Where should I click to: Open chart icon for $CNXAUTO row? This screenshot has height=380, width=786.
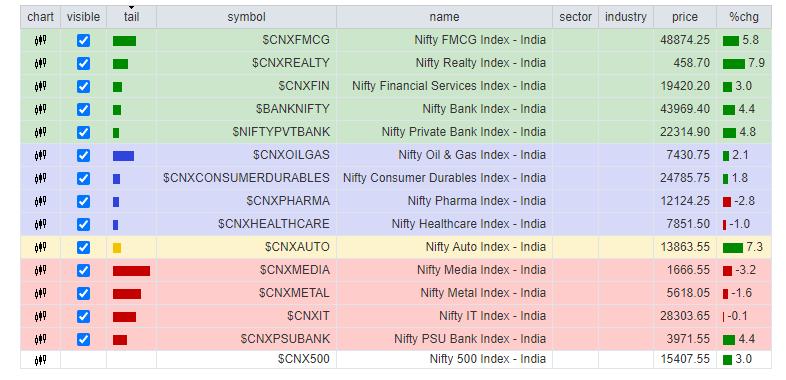[x=41, y=247]
